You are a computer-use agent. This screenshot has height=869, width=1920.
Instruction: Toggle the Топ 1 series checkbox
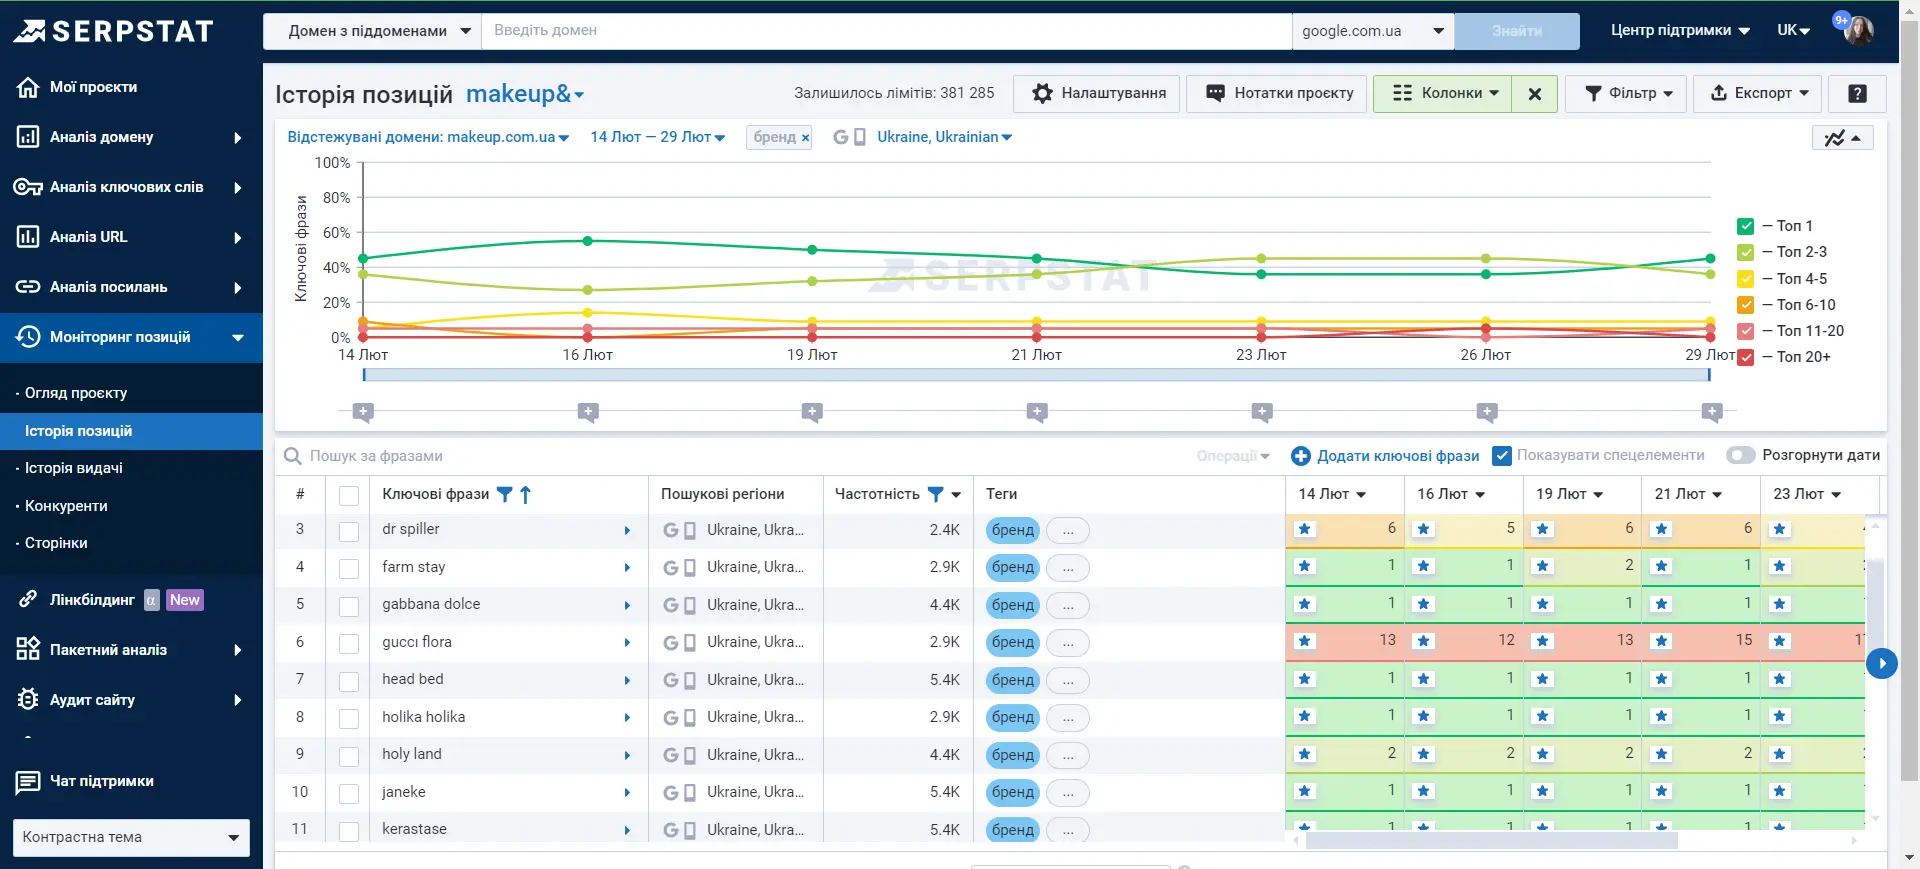[x=1746, y=227]
